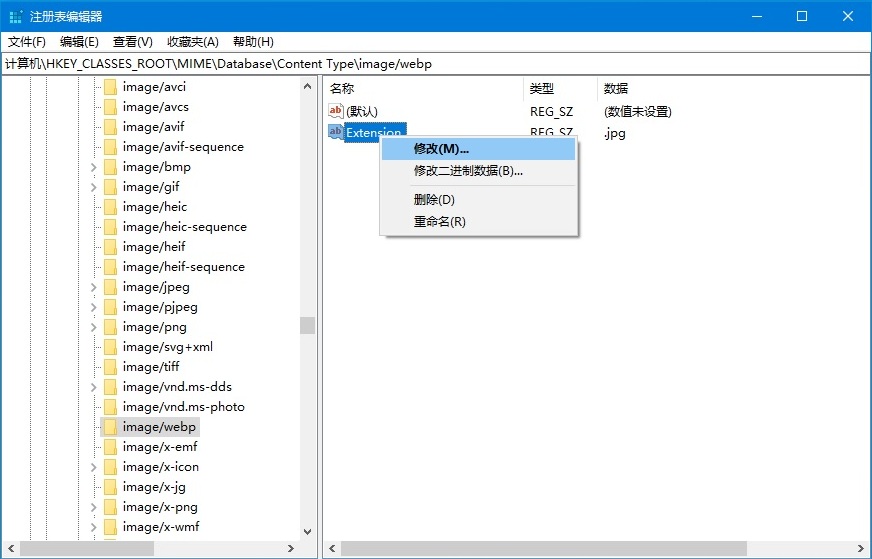Click the .jpg data value
The image size is (872, 559).
pos(615,133)
